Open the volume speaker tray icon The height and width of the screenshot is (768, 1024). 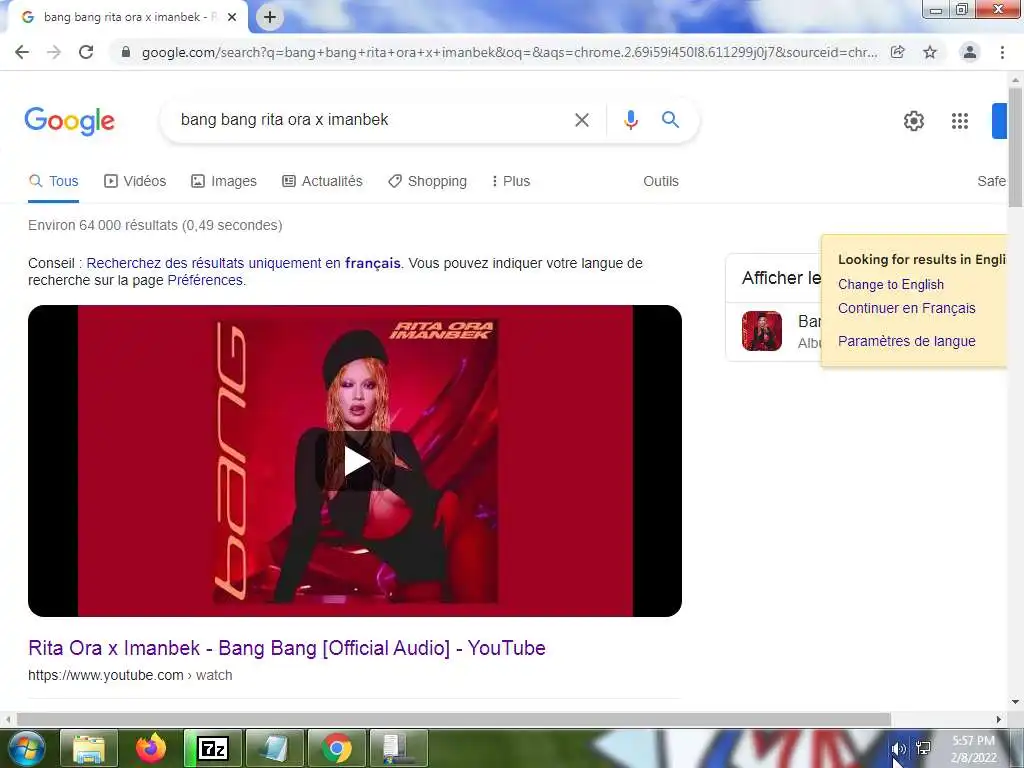(899, 749)
